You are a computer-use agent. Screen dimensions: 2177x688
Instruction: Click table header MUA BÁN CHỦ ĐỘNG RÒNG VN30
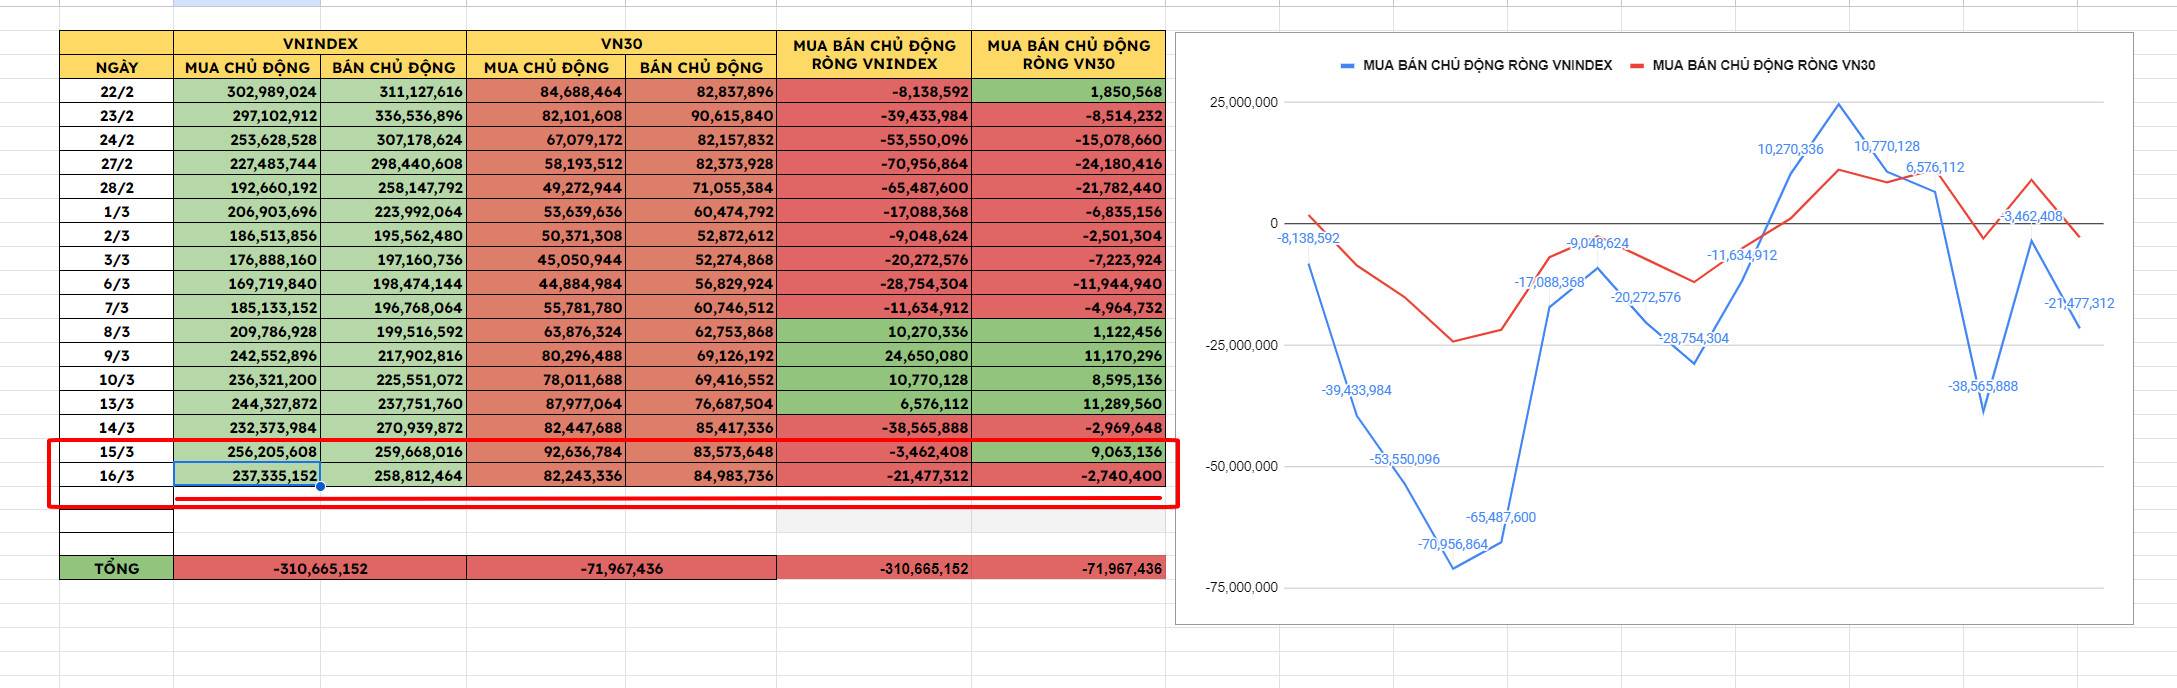click(x=1068, y=55)
